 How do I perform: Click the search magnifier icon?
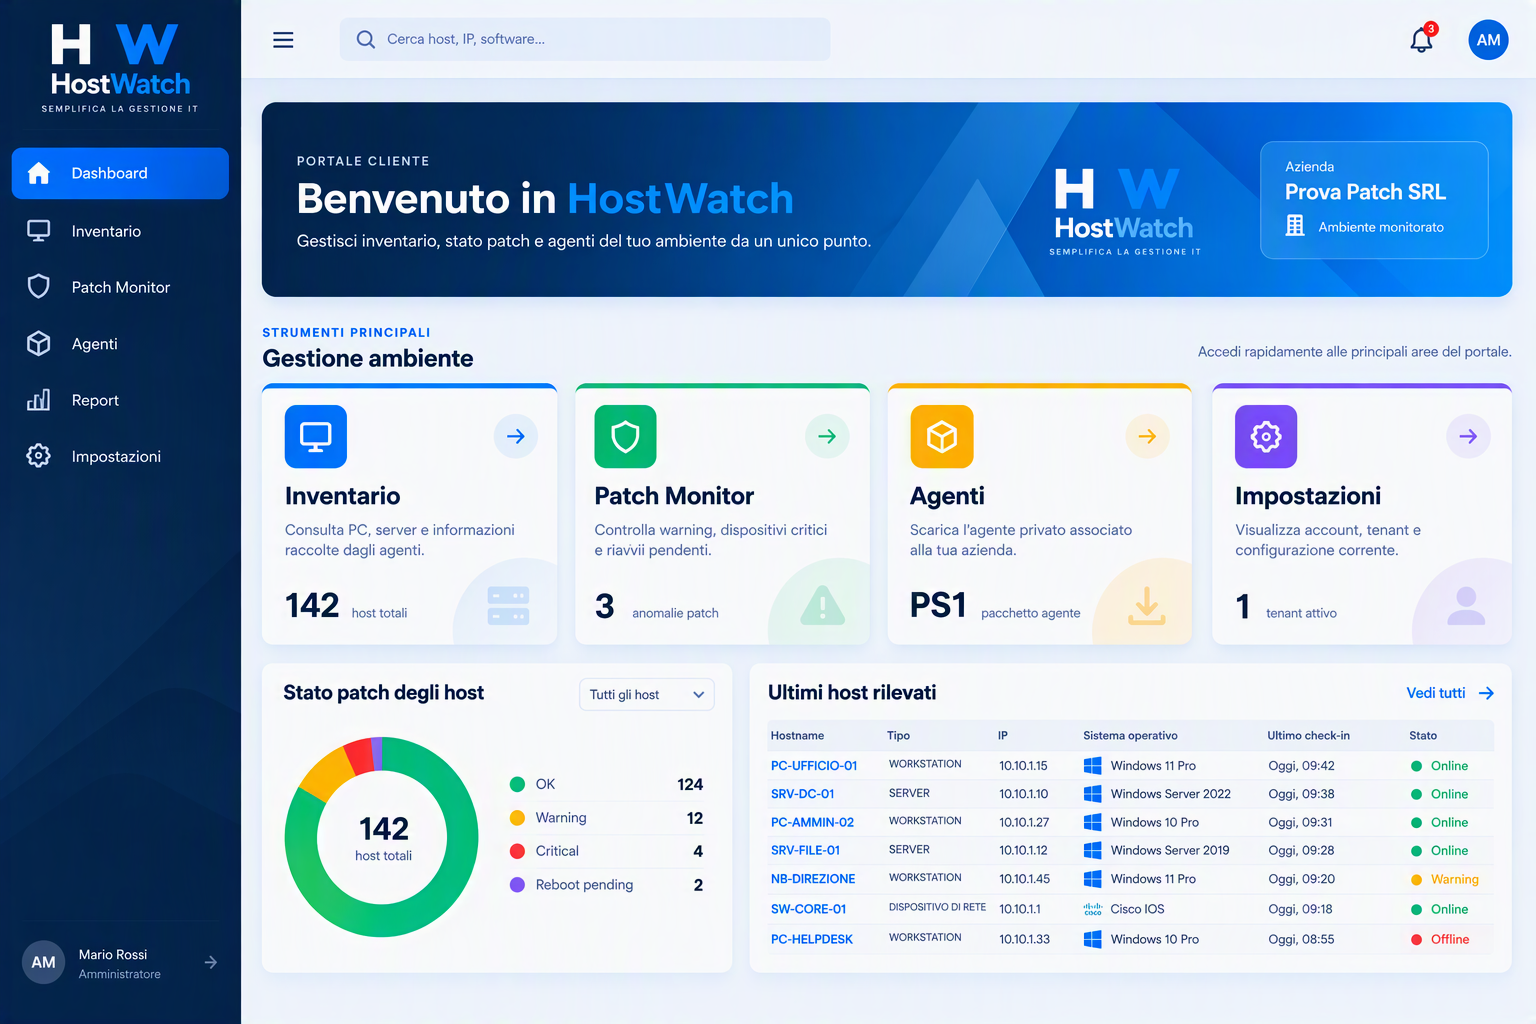(x=366, y=39)
